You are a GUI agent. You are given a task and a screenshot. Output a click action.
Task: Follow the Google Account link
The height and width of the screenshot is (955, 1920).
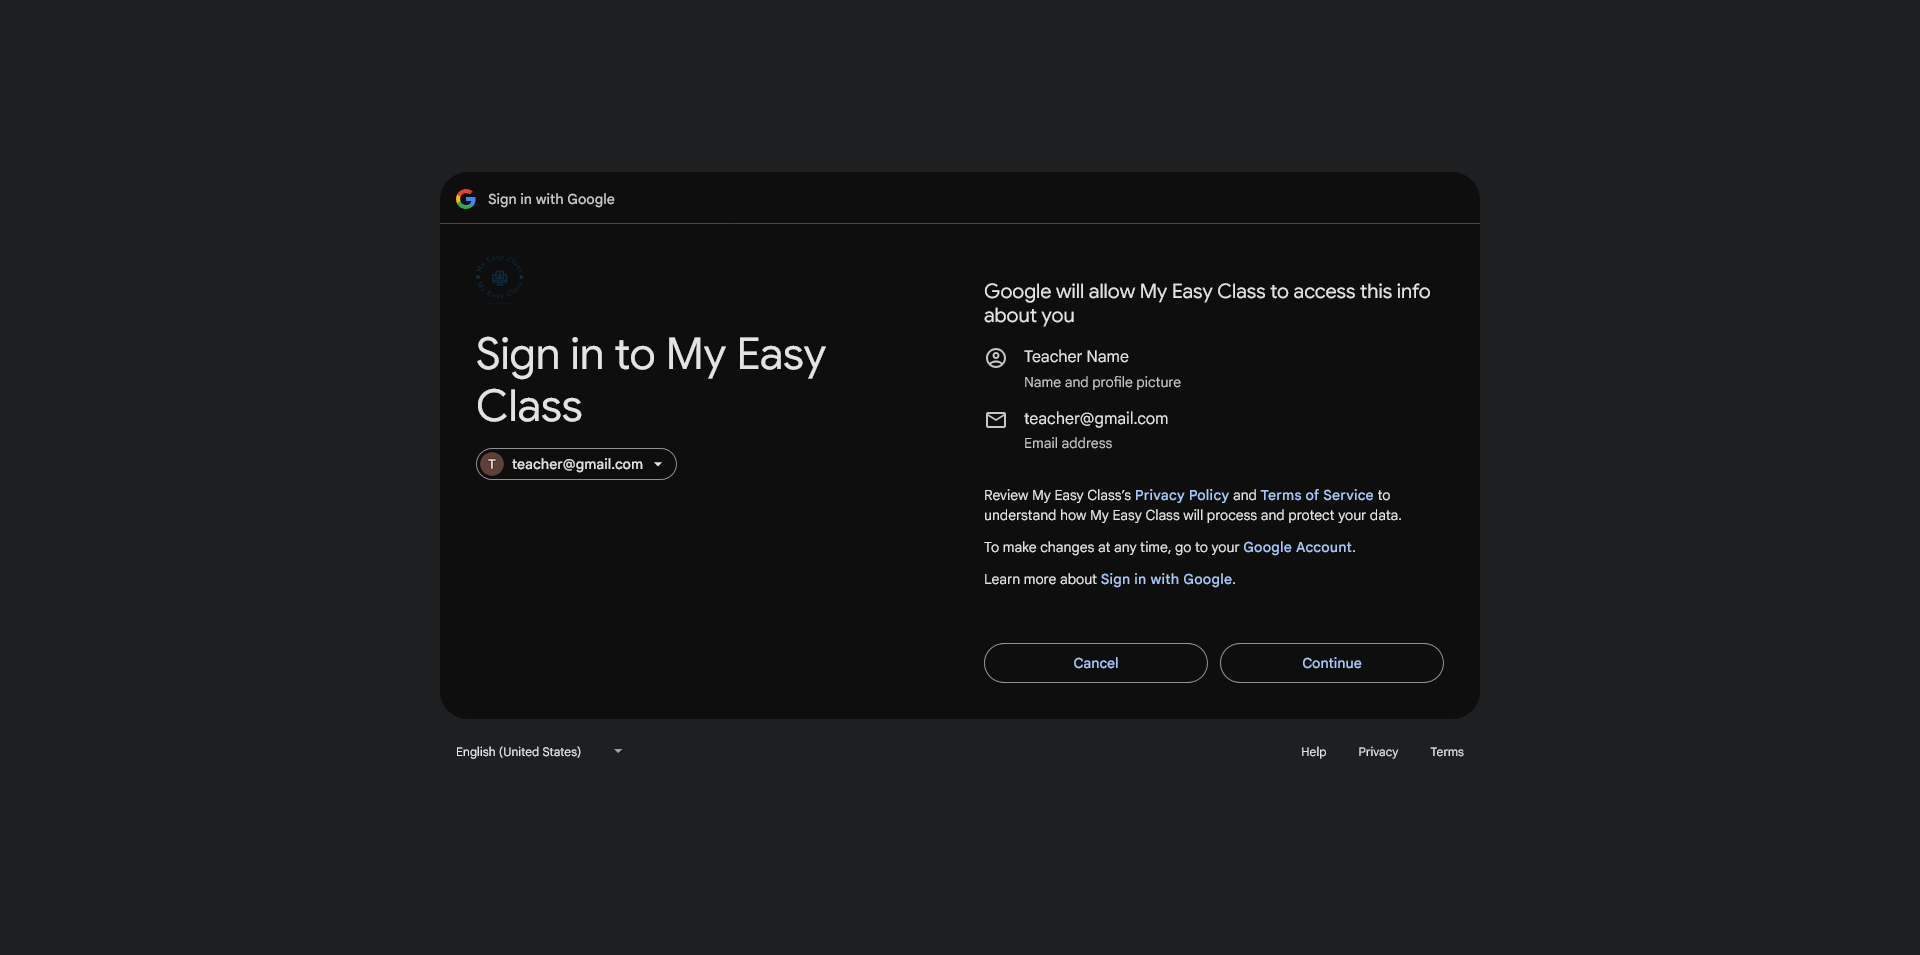point(1296,547)
